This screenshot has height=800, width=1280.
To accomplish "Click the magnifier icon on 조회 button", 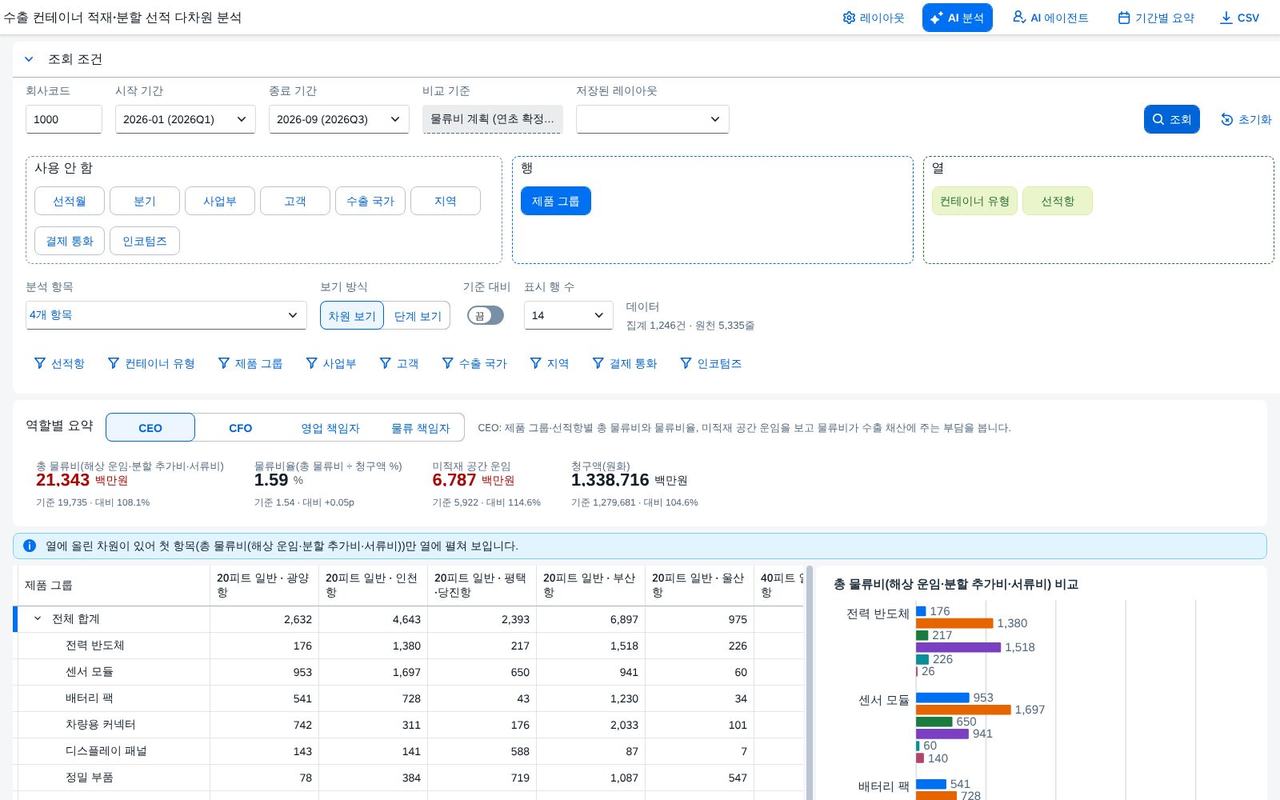I will click(x=1158, y=119).
